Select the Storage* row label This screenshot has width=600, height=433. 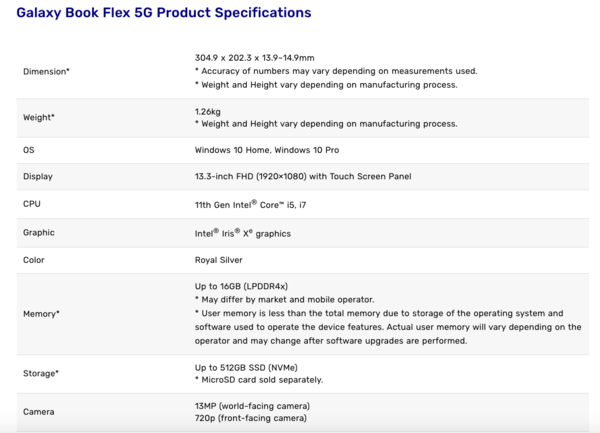pyautogui.click(x=41, y=373)
